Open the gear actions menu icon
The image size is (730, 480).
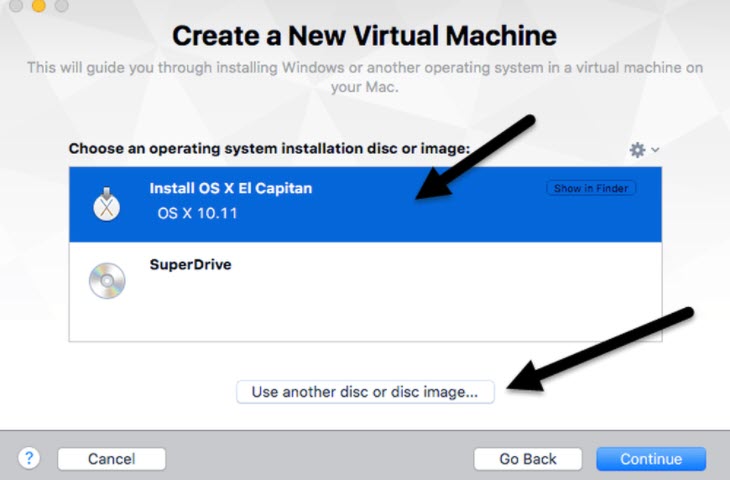pyautogui.click(x=637, y=150)
